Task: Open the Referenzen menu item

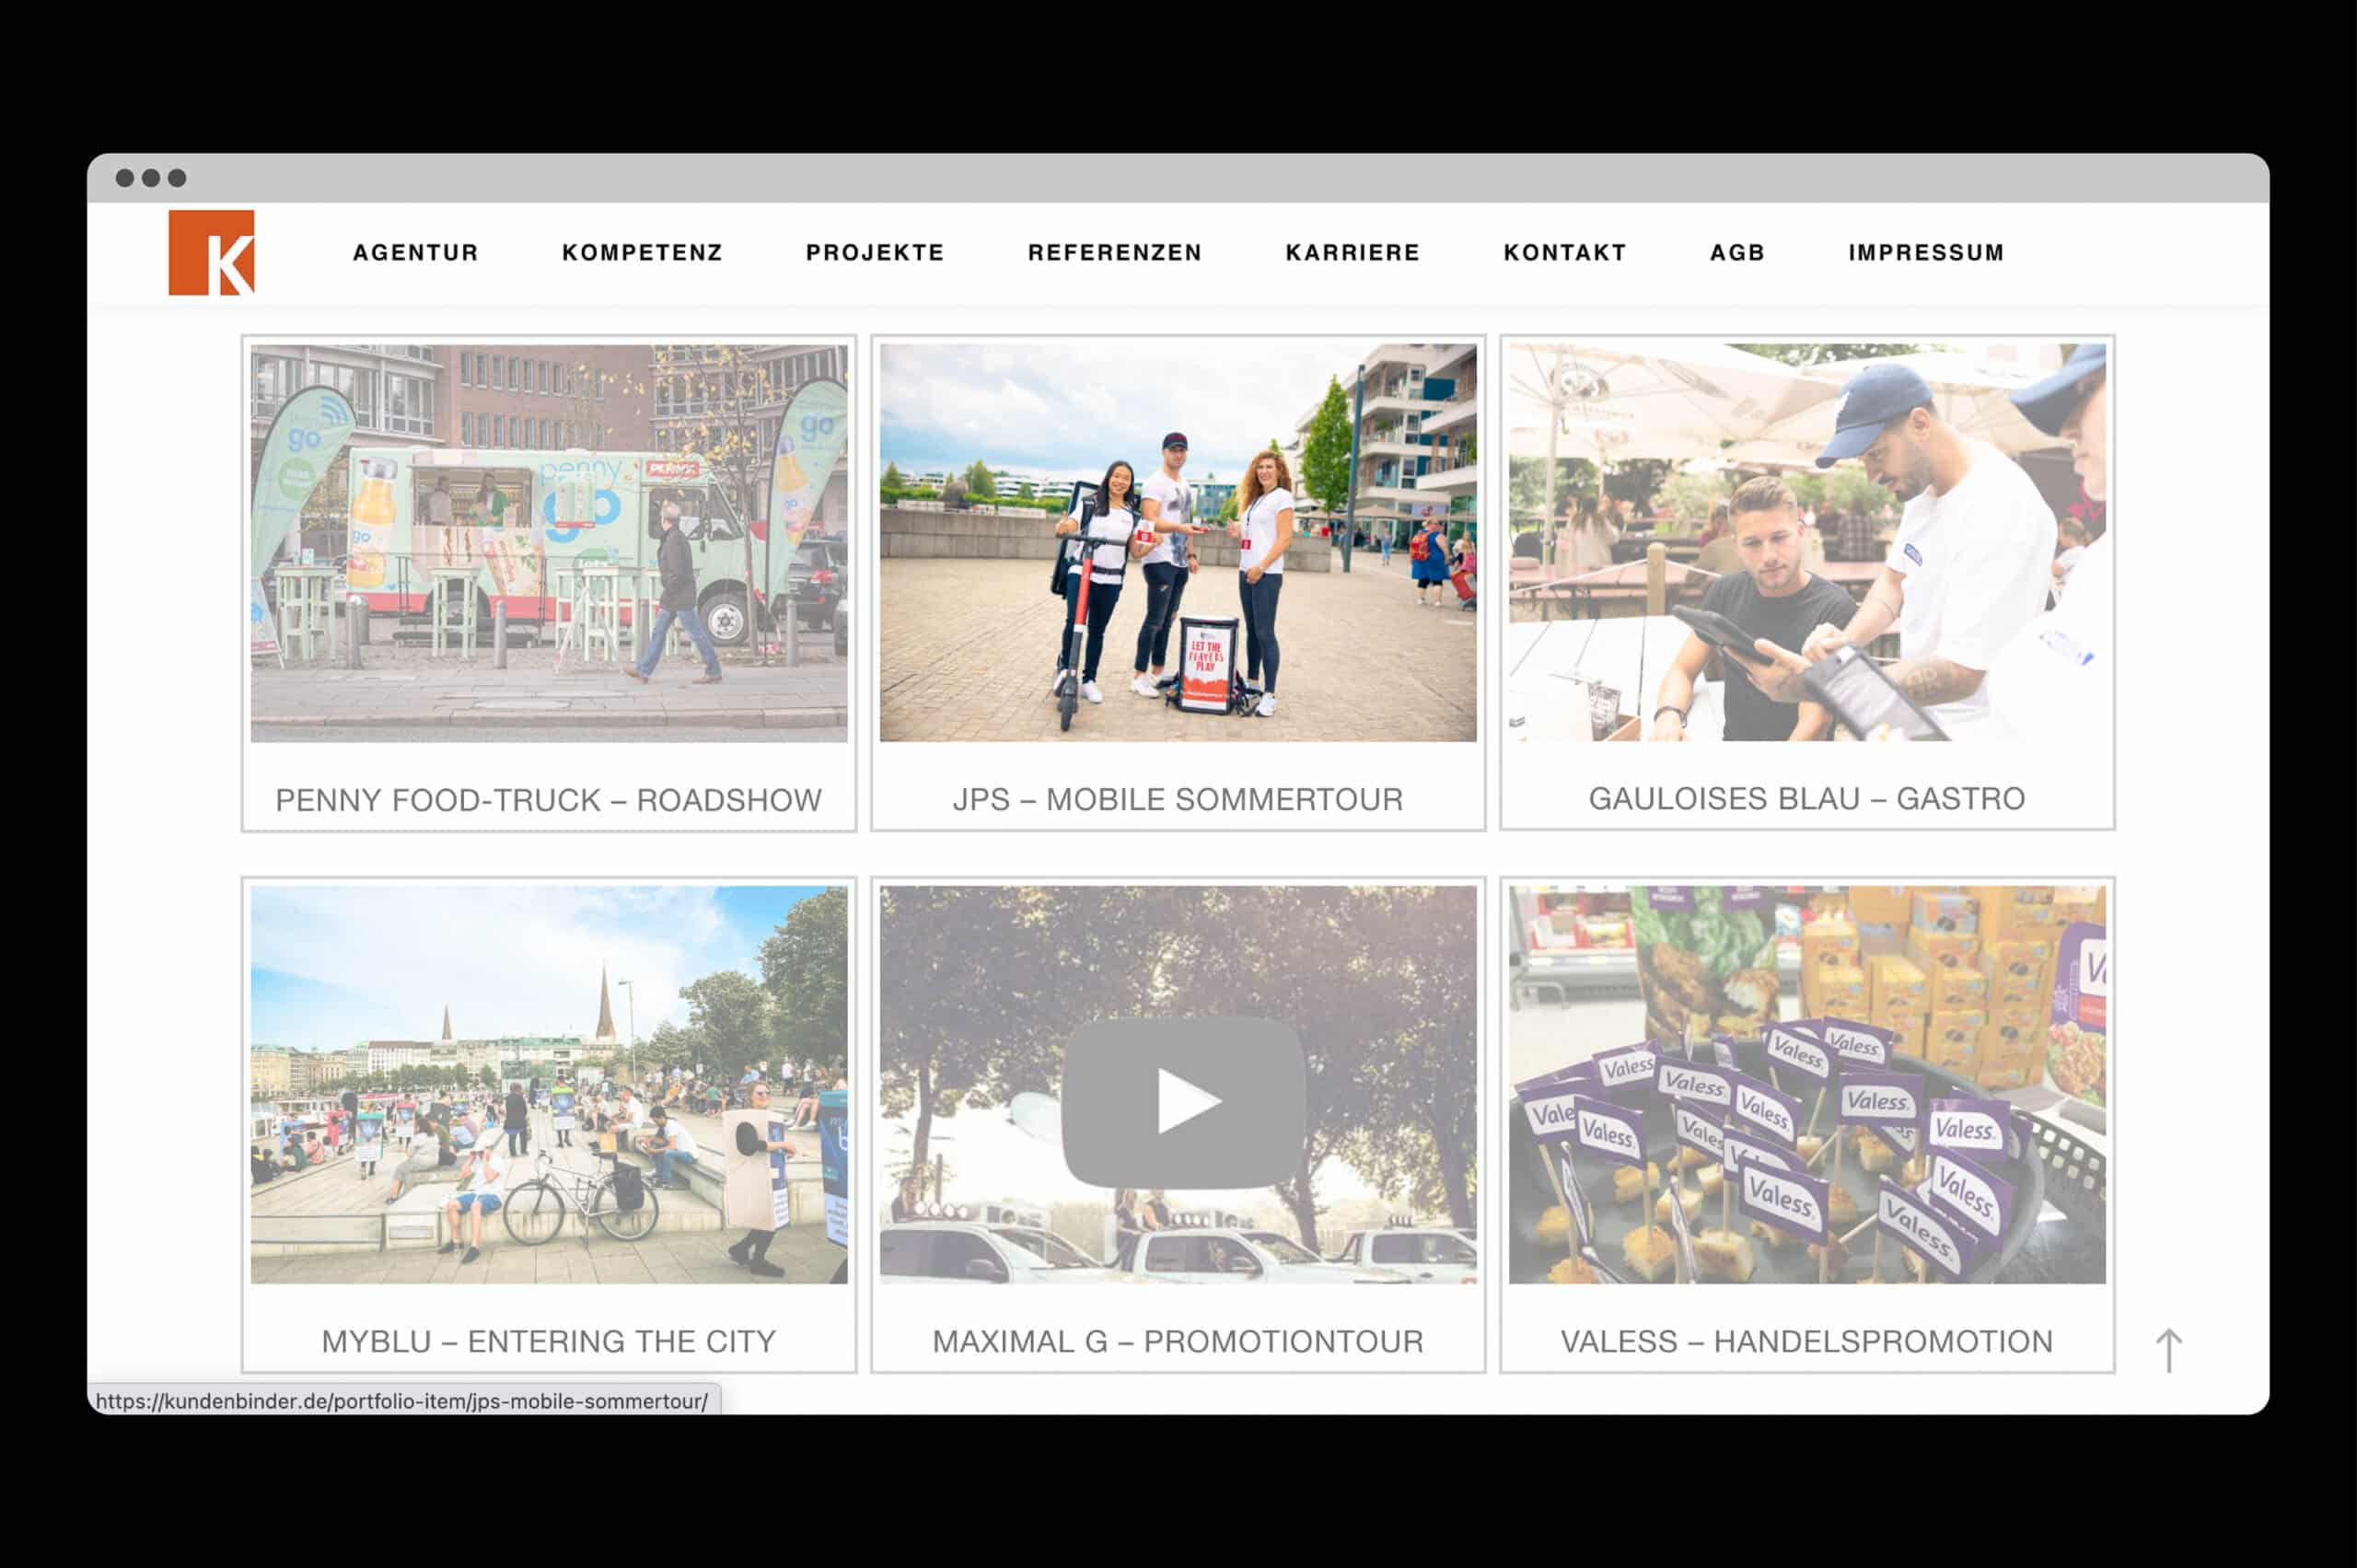Action: (1115, 252)
